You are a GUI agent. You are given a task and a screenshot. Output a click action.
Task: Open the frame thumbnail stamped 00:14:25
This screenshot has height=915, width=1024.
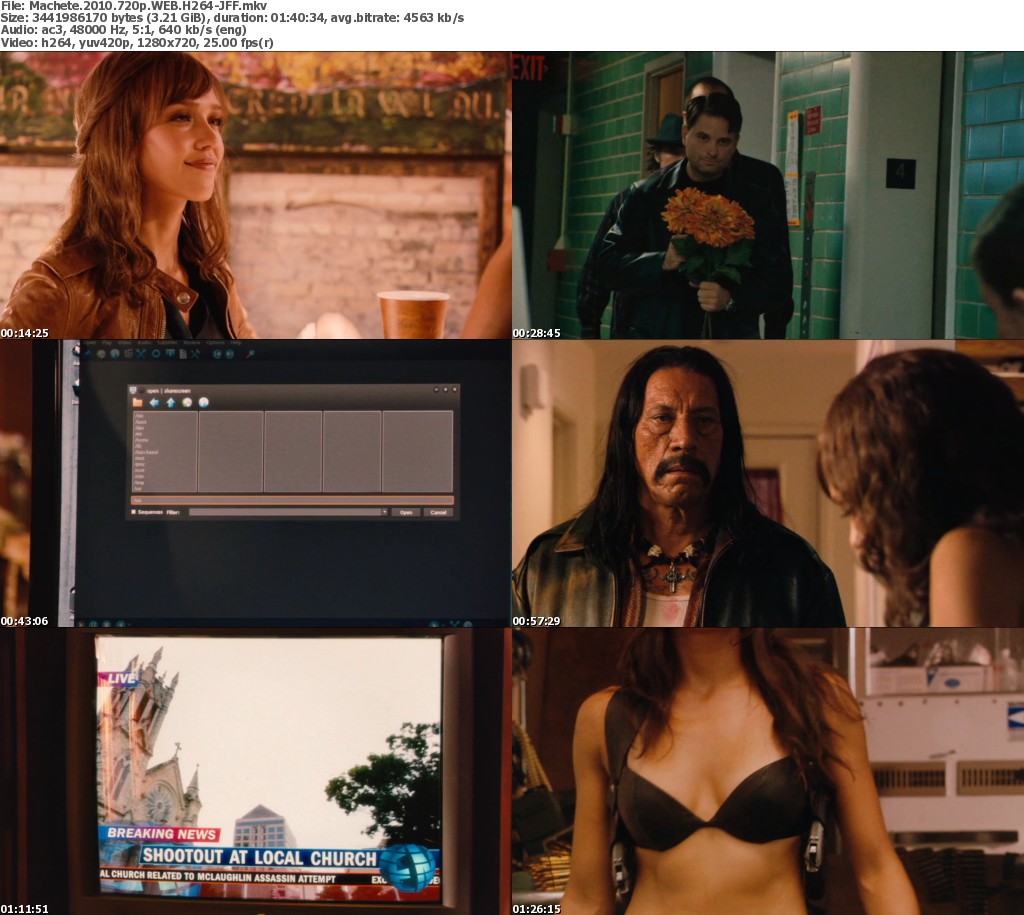point(255,195)
